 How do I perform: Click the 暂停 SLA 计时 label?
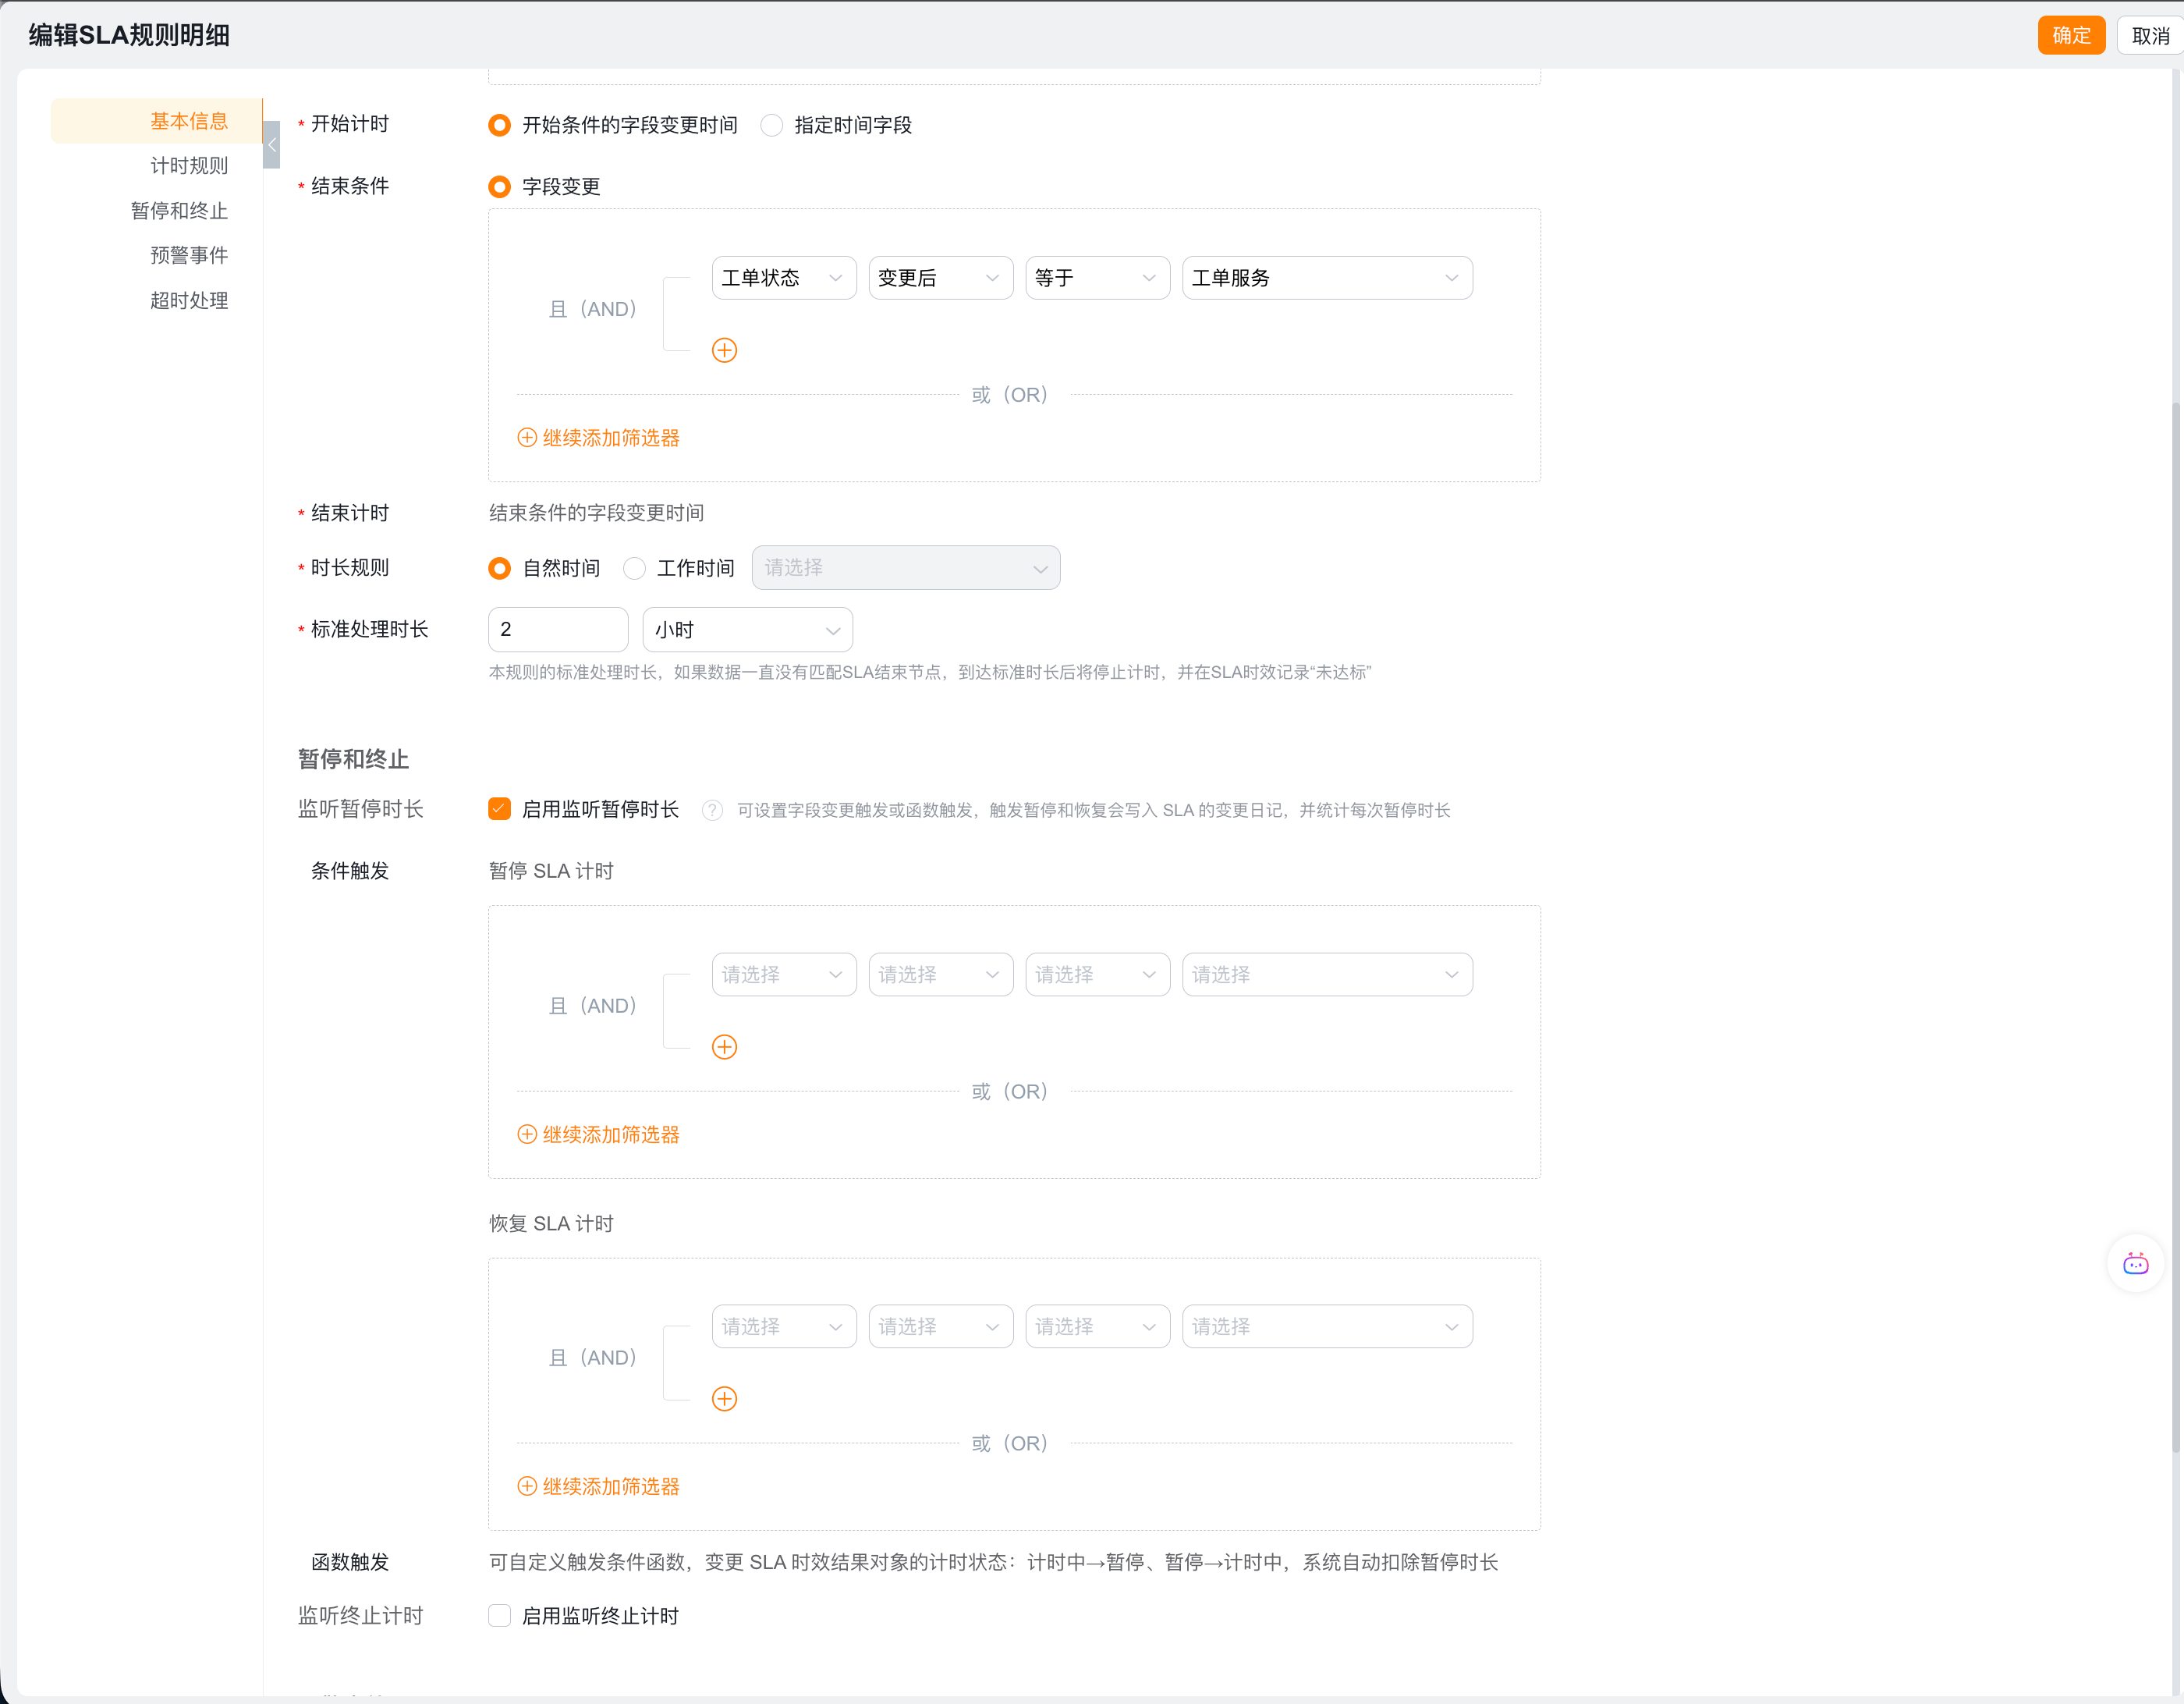pyautogui.click(x=551, y=871)
